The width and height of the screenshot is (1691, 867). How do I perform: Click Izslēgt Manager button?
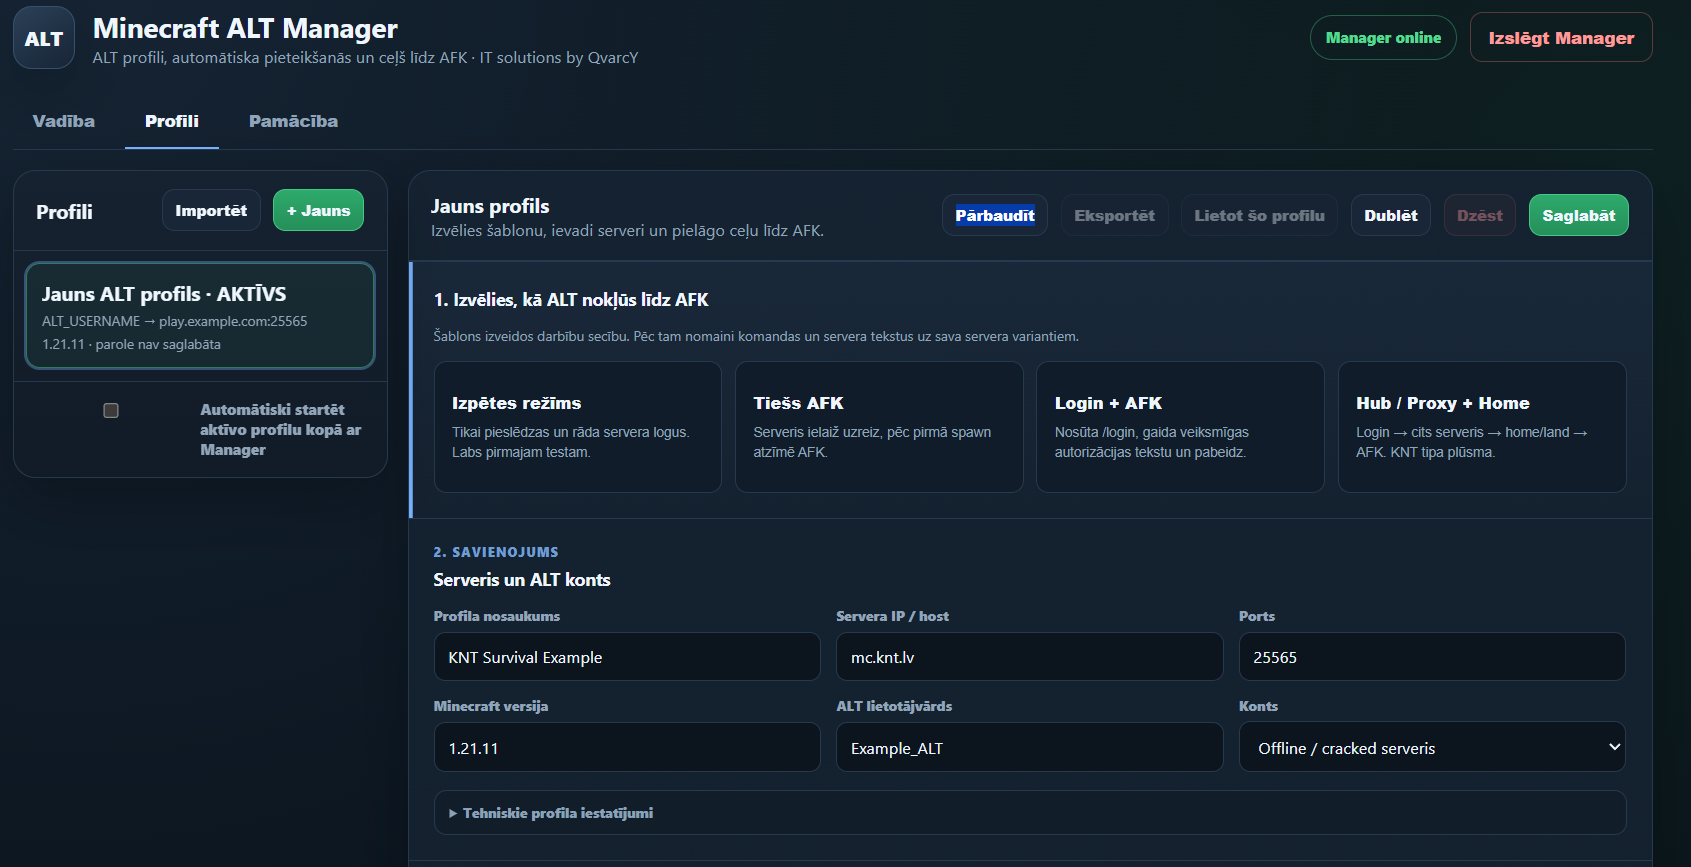(1561, 38)
